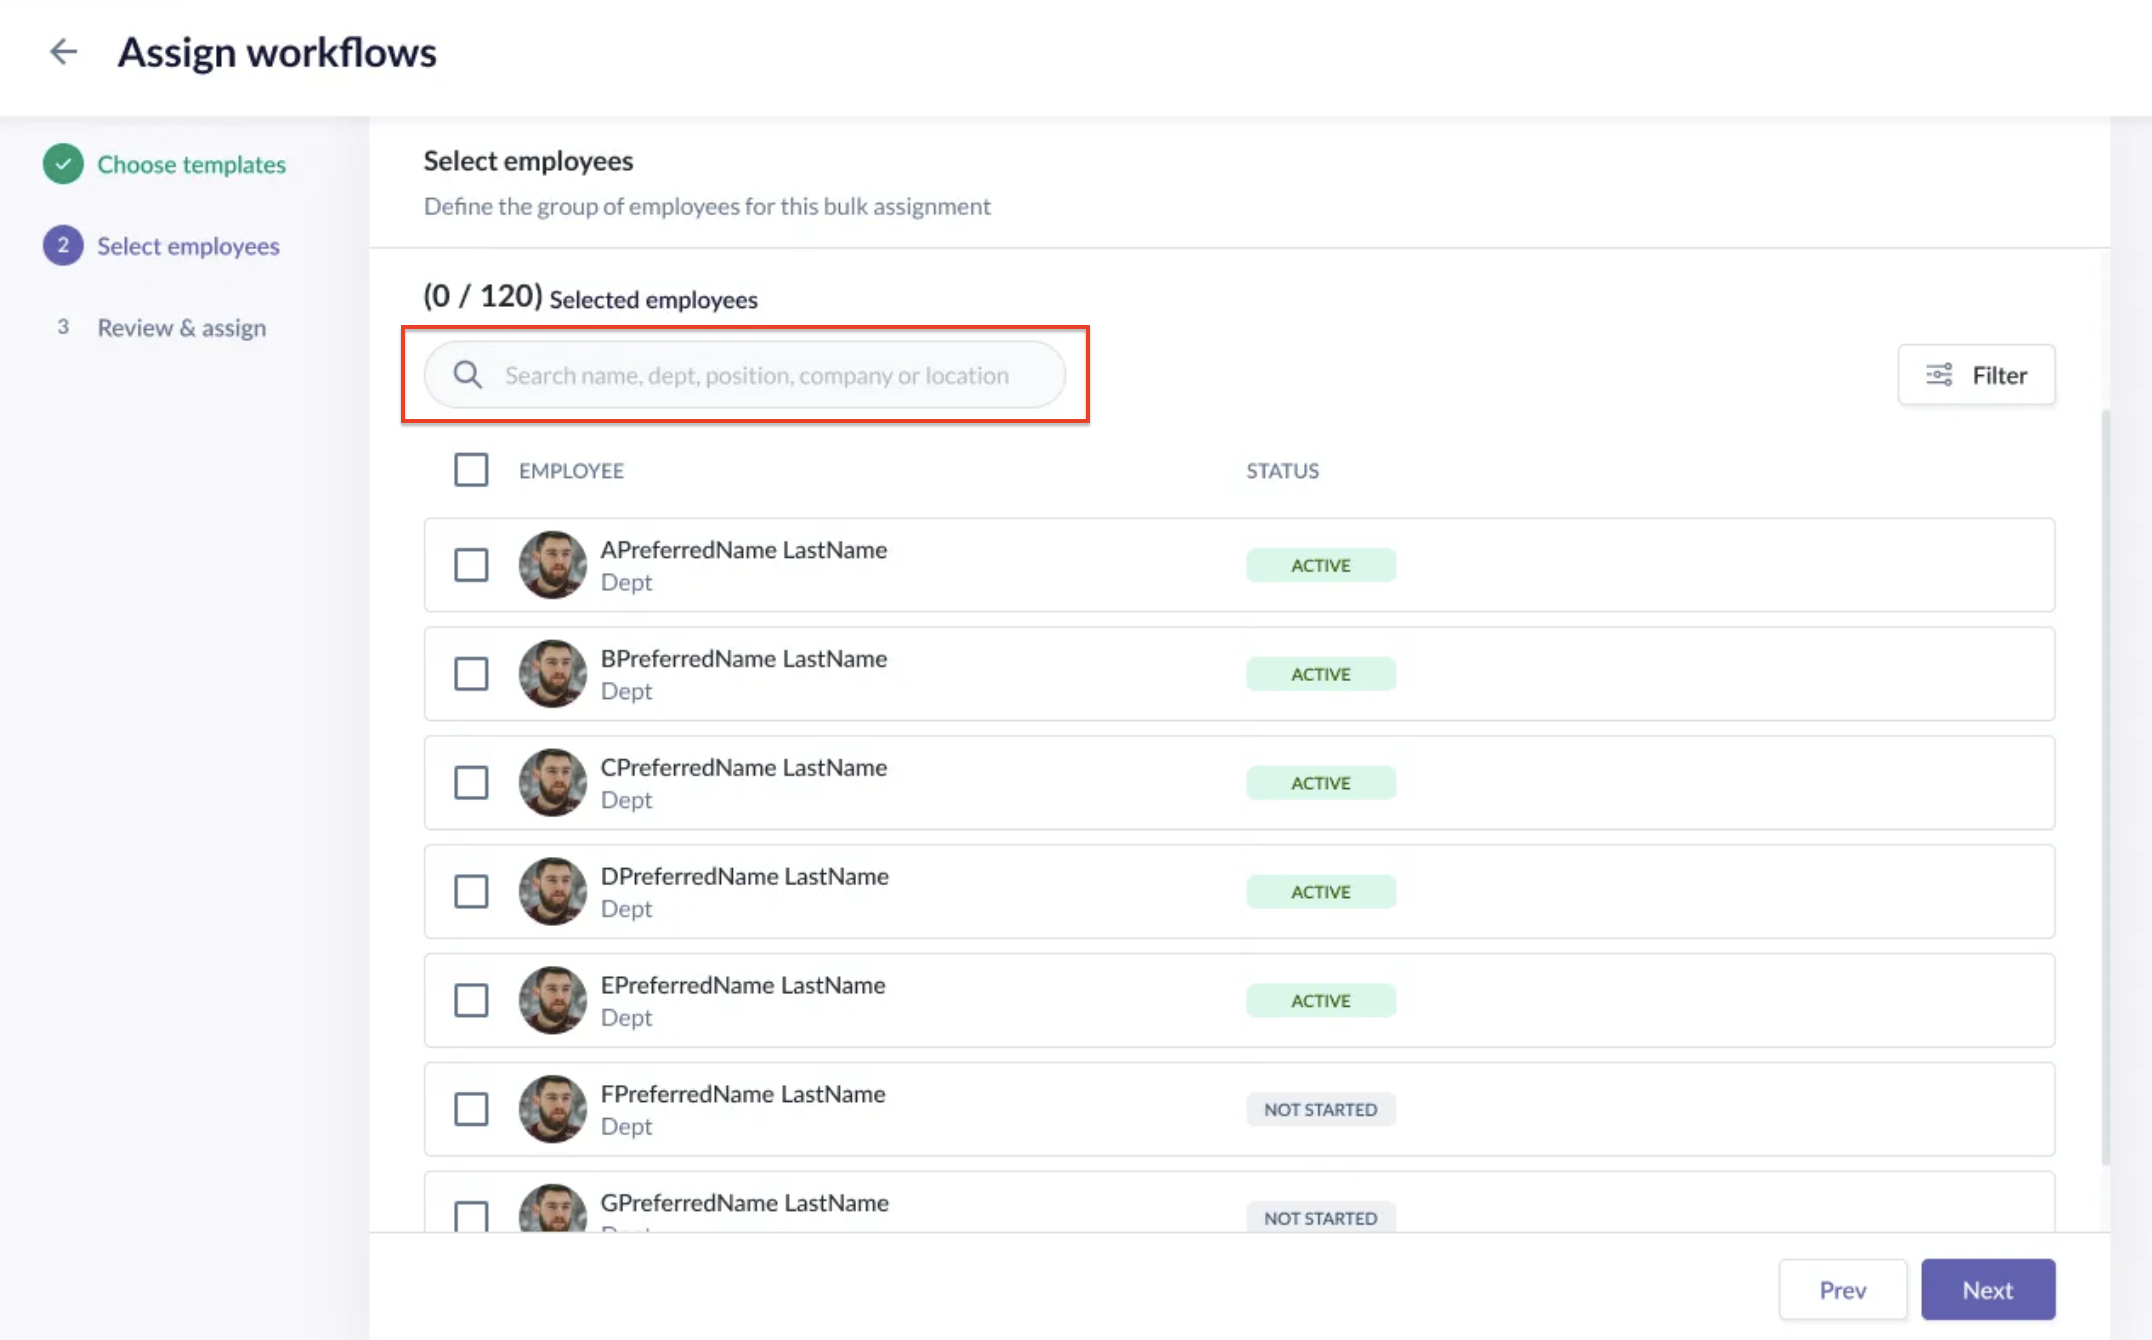Check the BPreferredName LastName checkbox

(471, 674)
